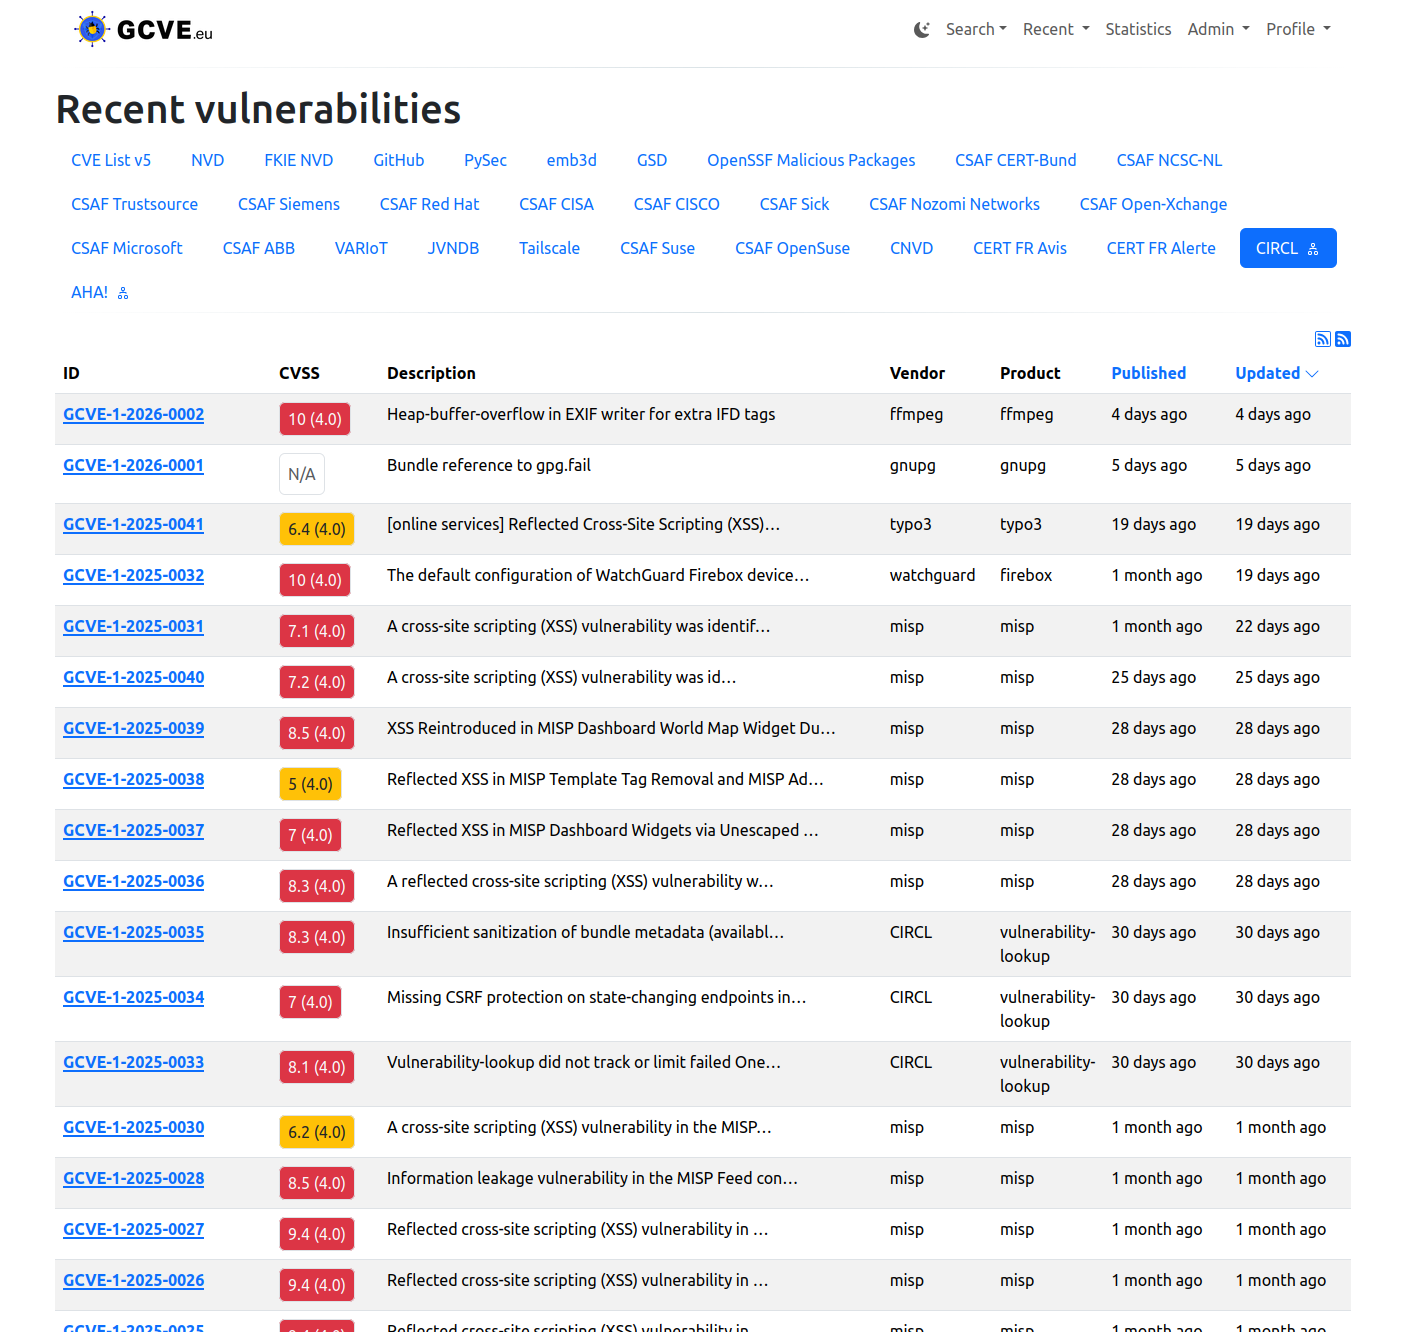Viewport: 1408px width, 1332px height.
Task: Switch to the GitHub source tab
Action: point(398,160)
